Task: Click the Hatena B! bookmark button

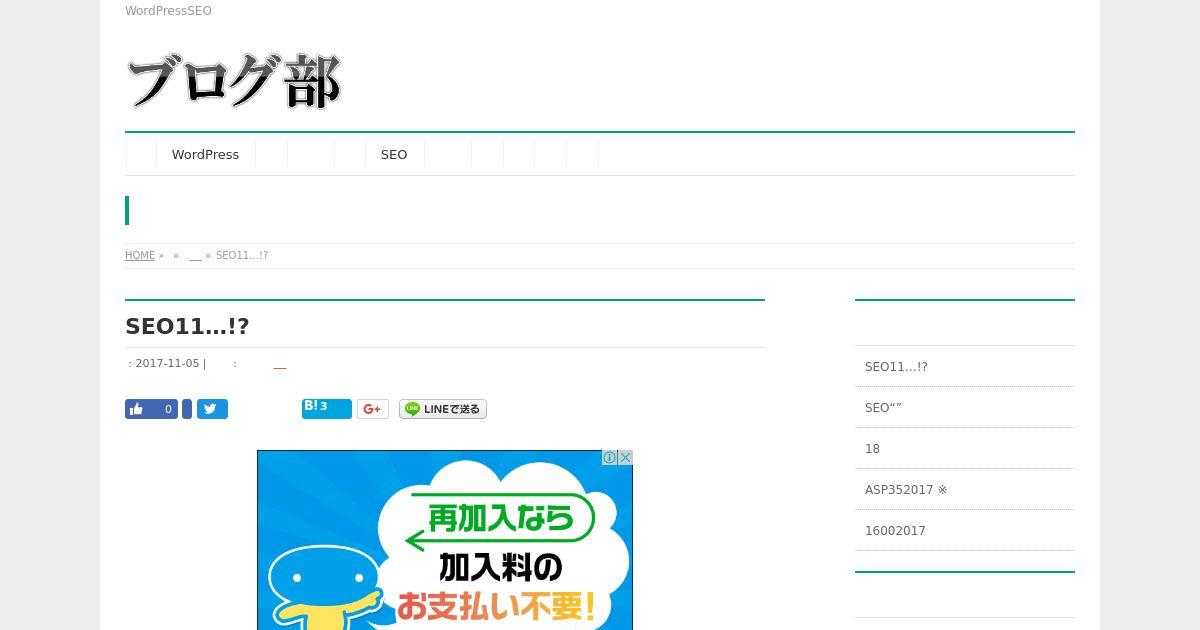Action: [x=327, y=408]
